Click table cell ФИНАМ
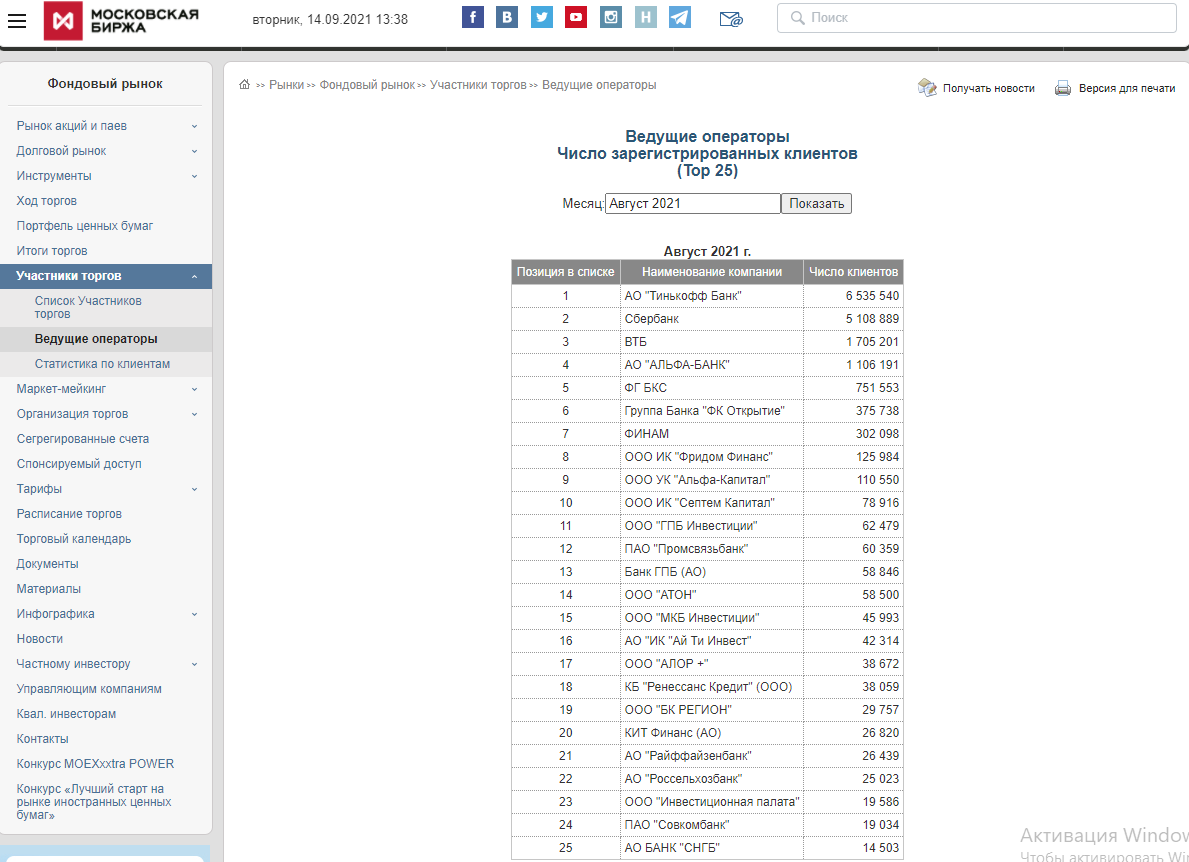Screen dimensions: 1189x862 (711, 434)
